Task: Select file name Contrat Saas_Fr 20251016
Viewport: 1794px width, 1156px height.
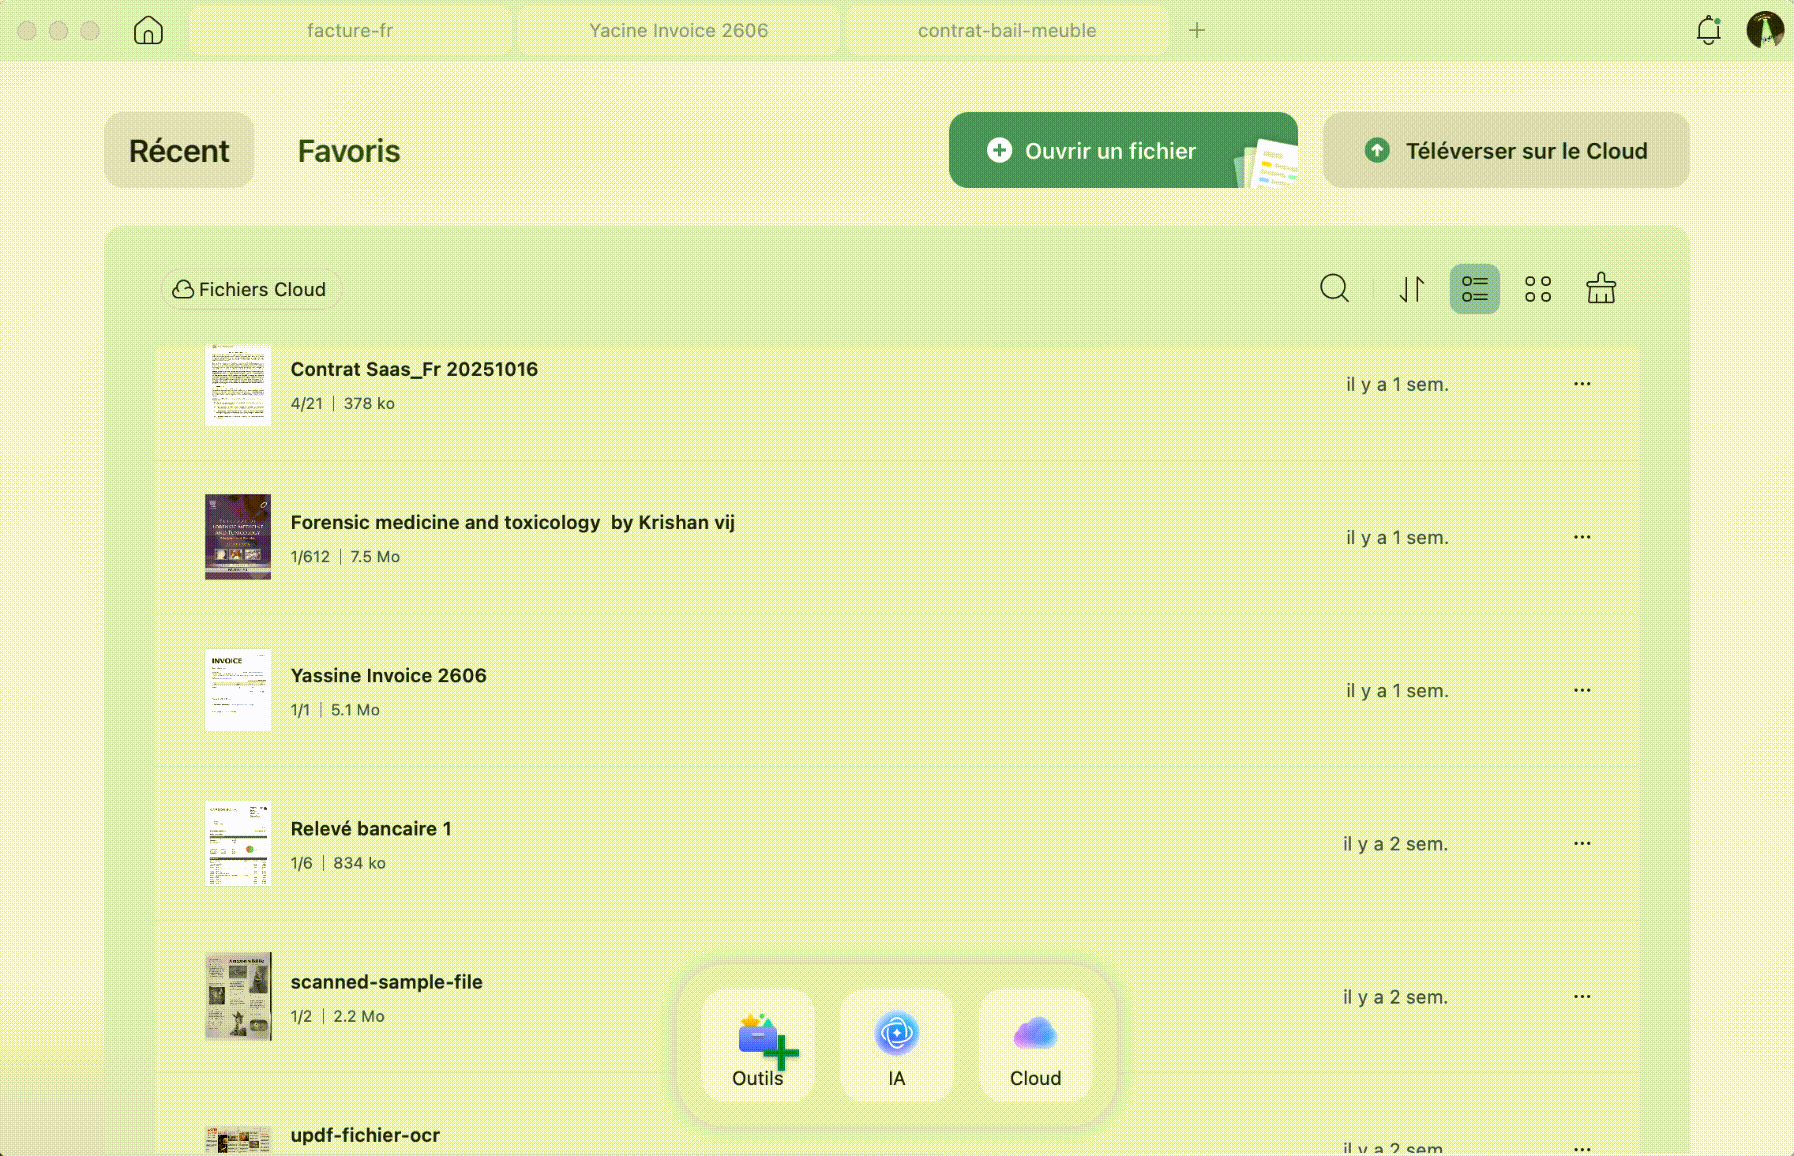Action: [414, 369]
